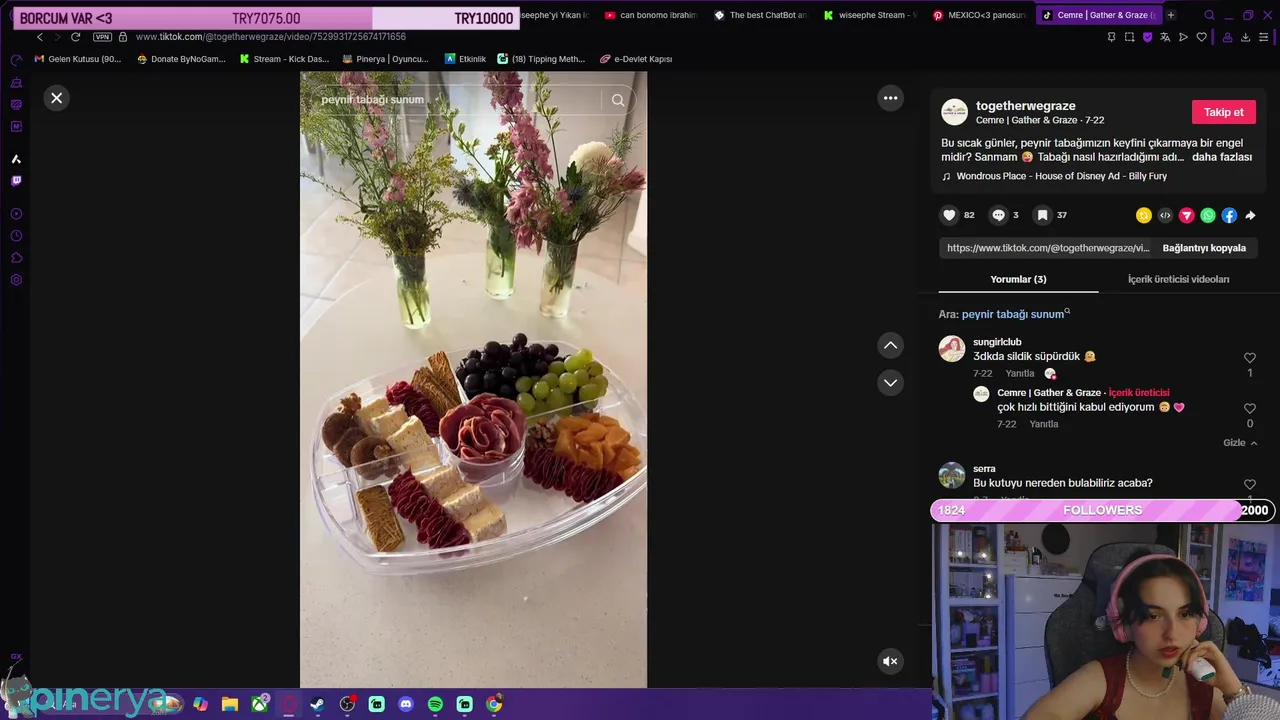The width and height of the screenshot is (1280, 720).
Task: Open Opera sidebar settings gear
Action: click(x=16, y=280)
